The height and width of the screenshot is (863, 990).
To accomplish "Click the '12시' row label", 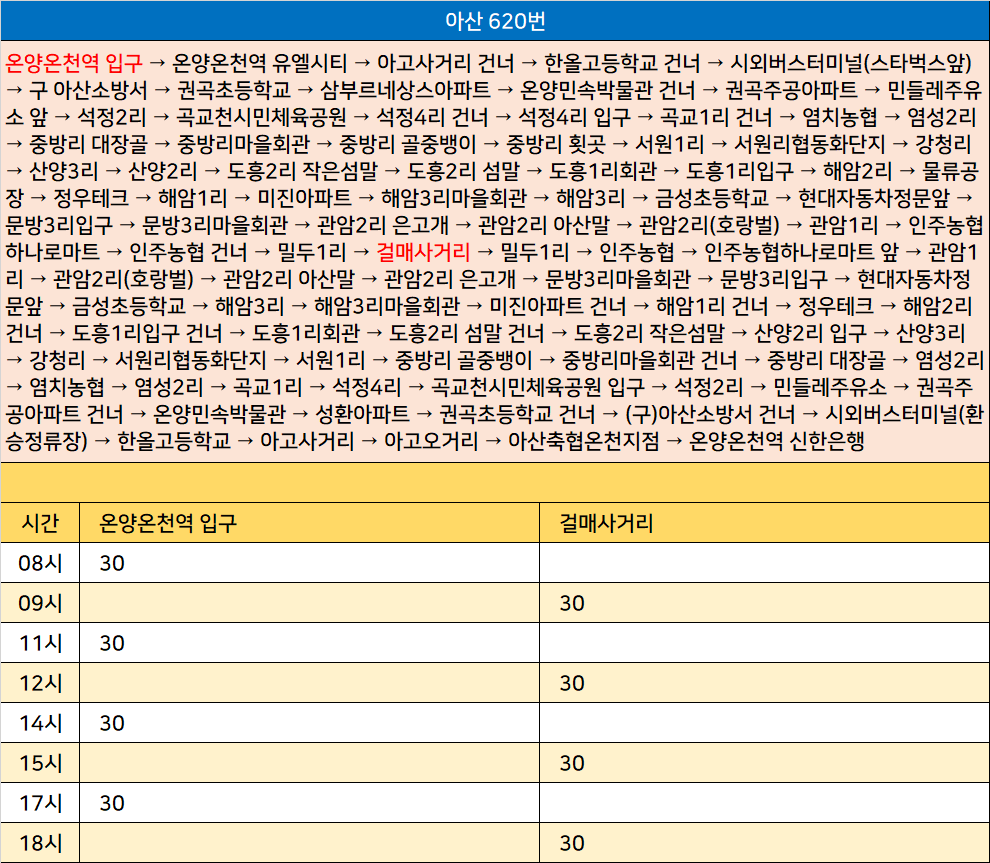I will tap(40, 683).
